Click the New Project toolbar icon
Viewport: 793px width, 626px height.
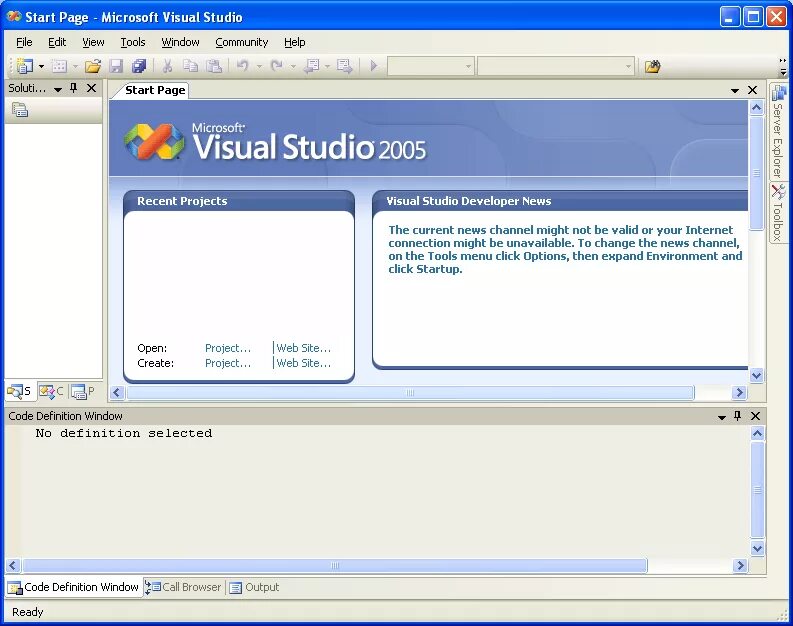click(24, 66)
